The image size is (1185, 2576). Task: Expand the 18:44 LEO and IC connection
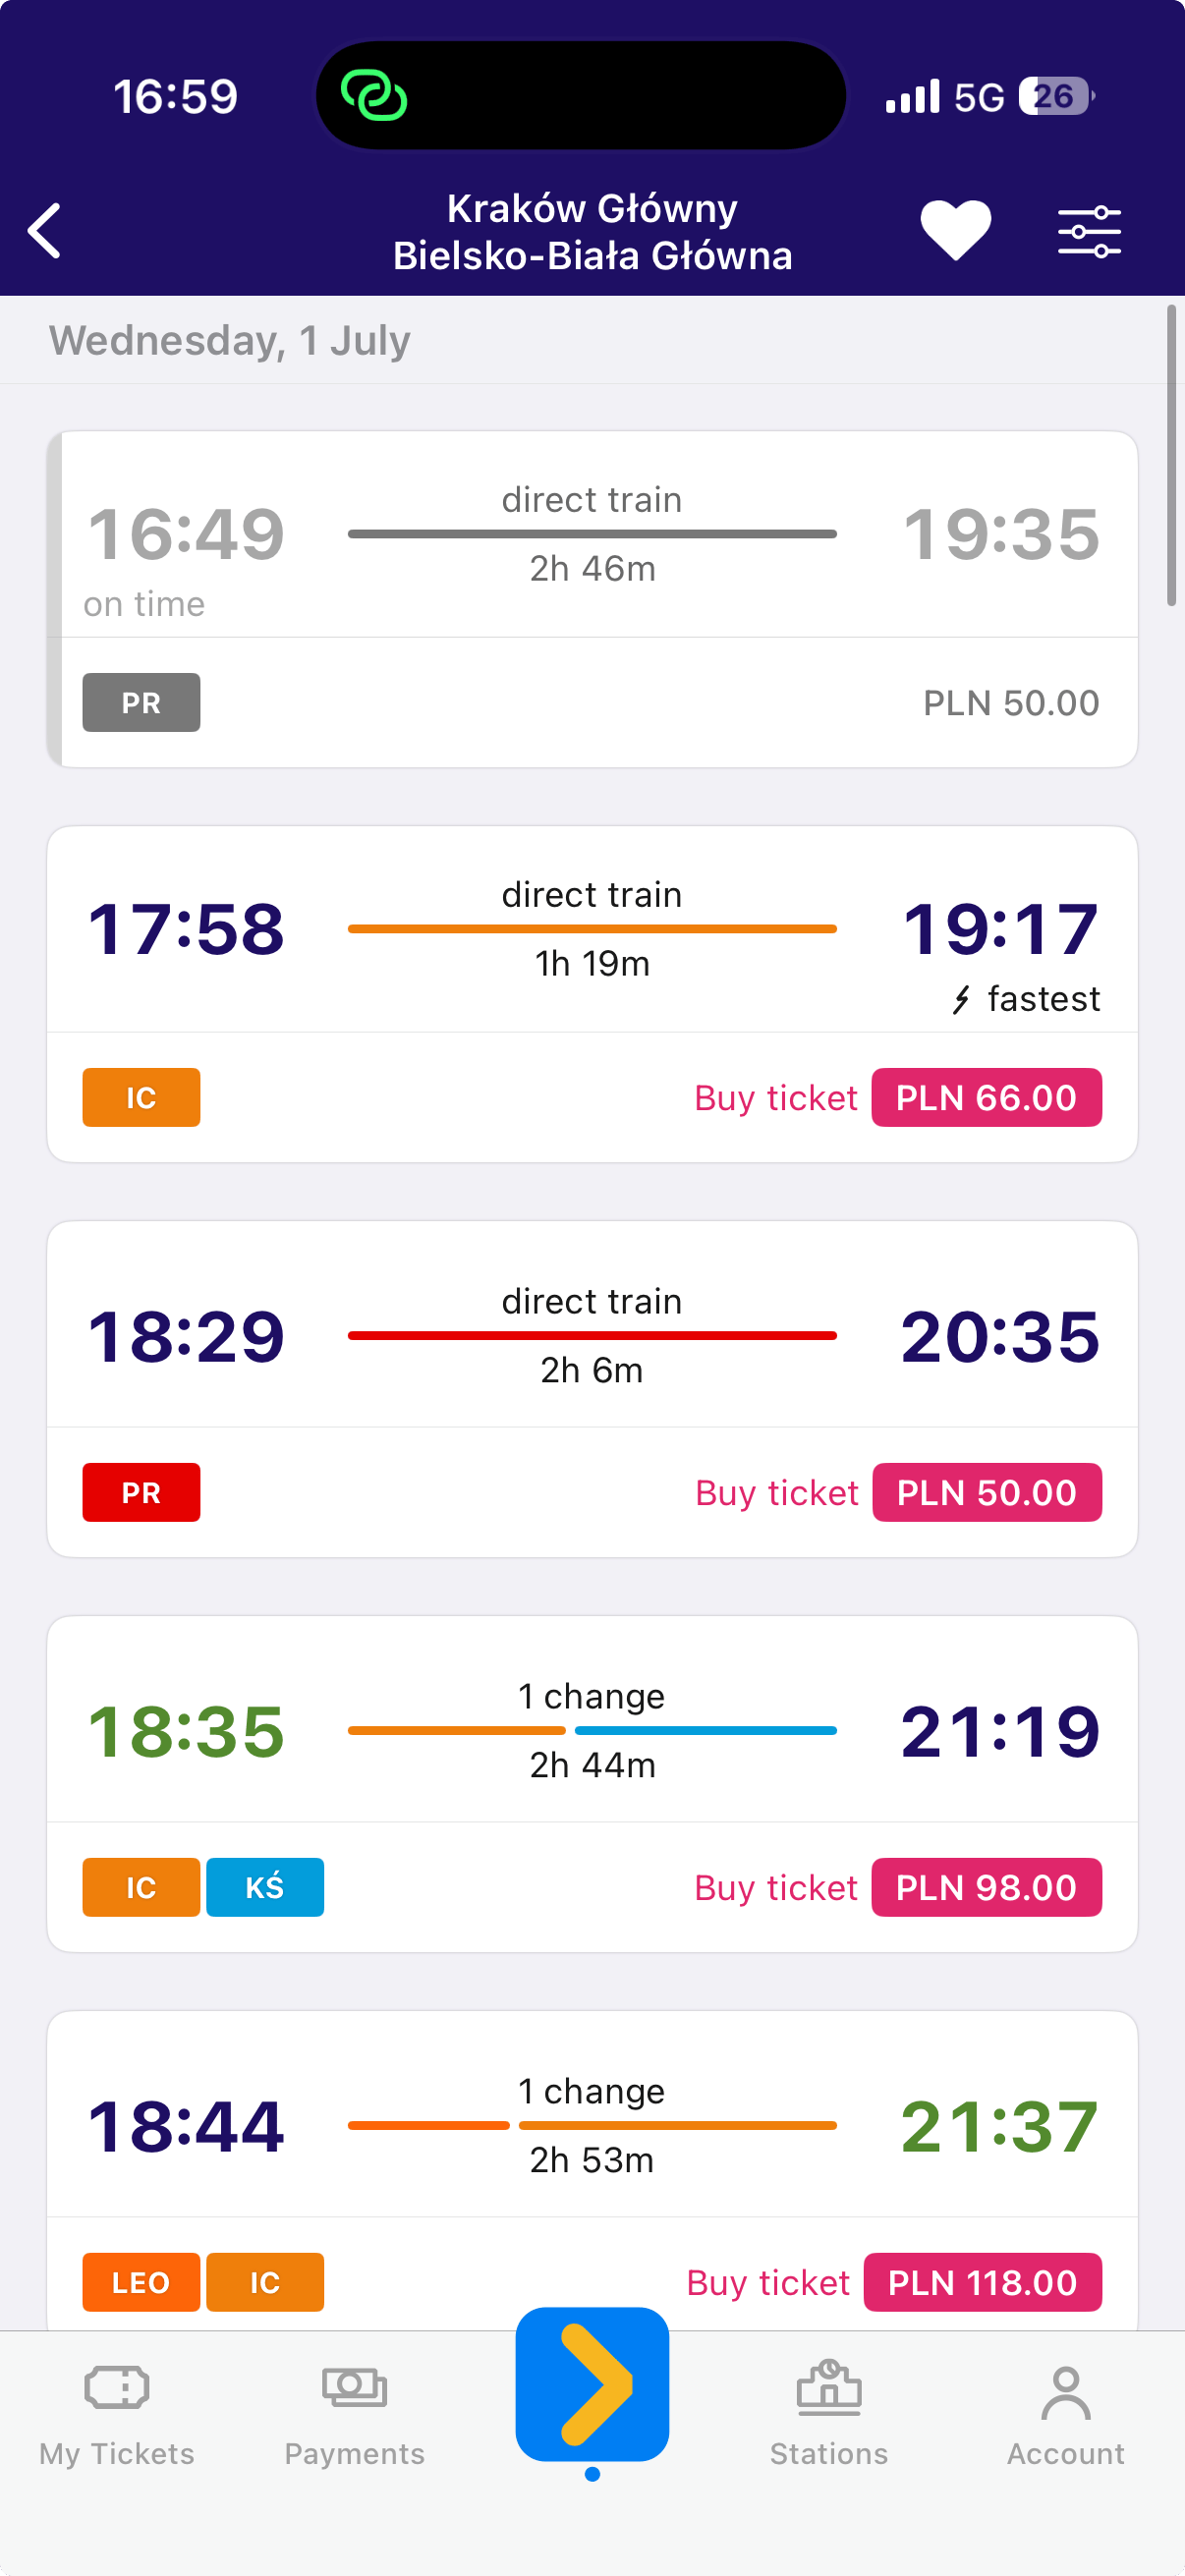(592, 2115)
